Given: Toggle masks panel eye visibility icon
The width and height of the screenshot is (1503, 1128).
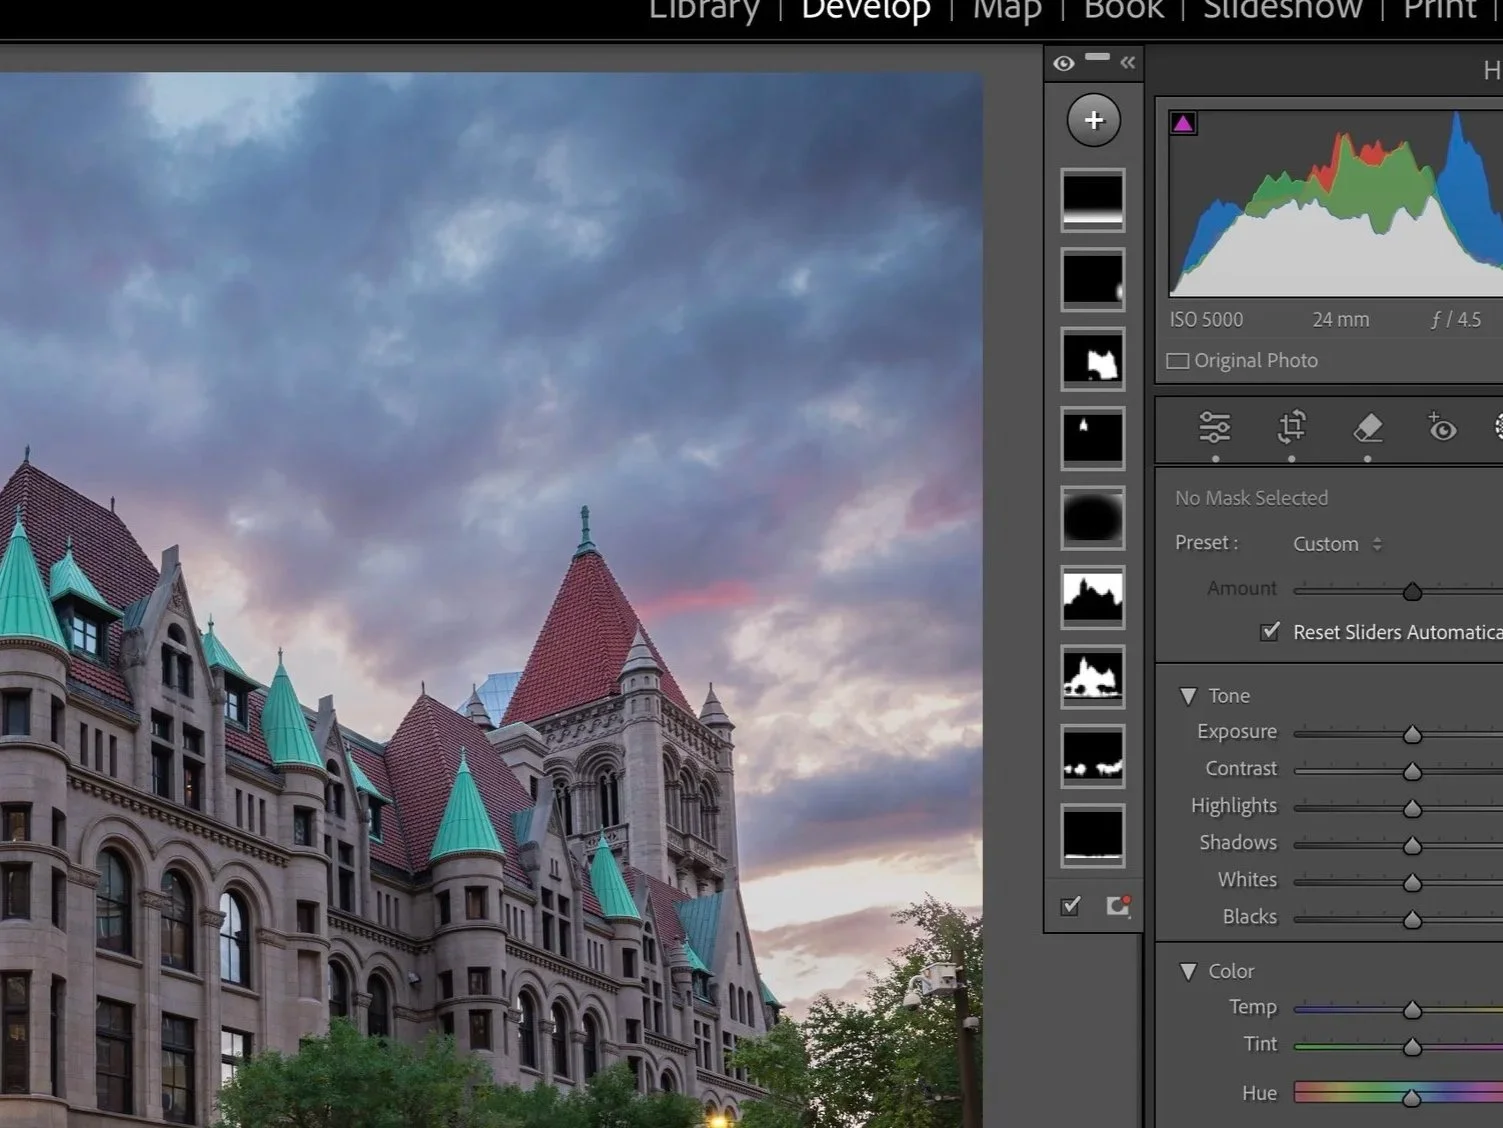Looking at the screenshot, I should tap(1064, 64).
